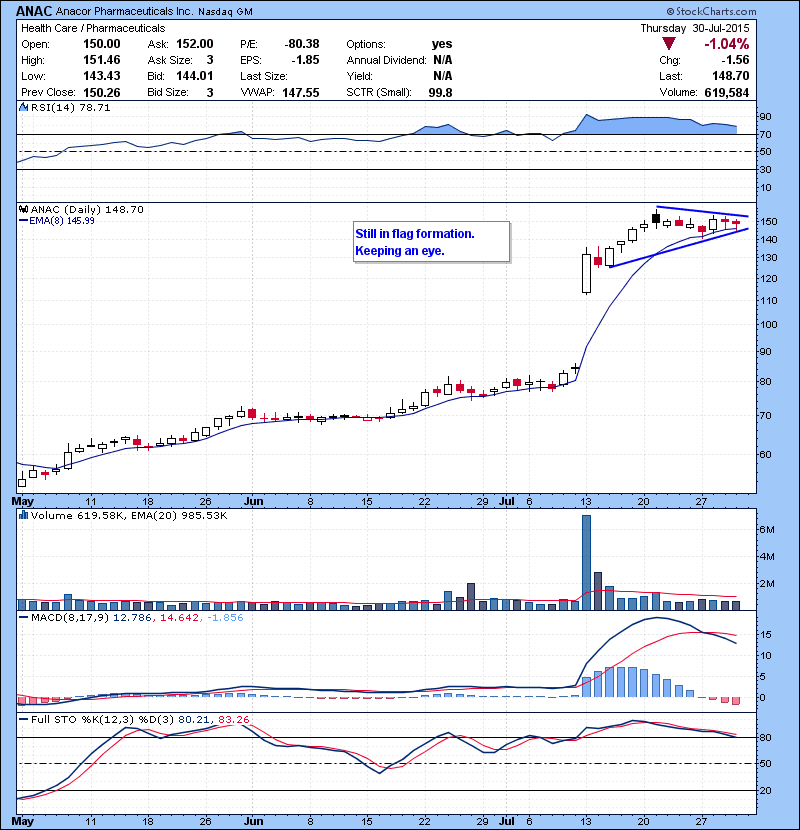This screenshot has height=830, width=800.
Task: Click the black candle at the flag's peak
Action: click(x=656, y=218)
